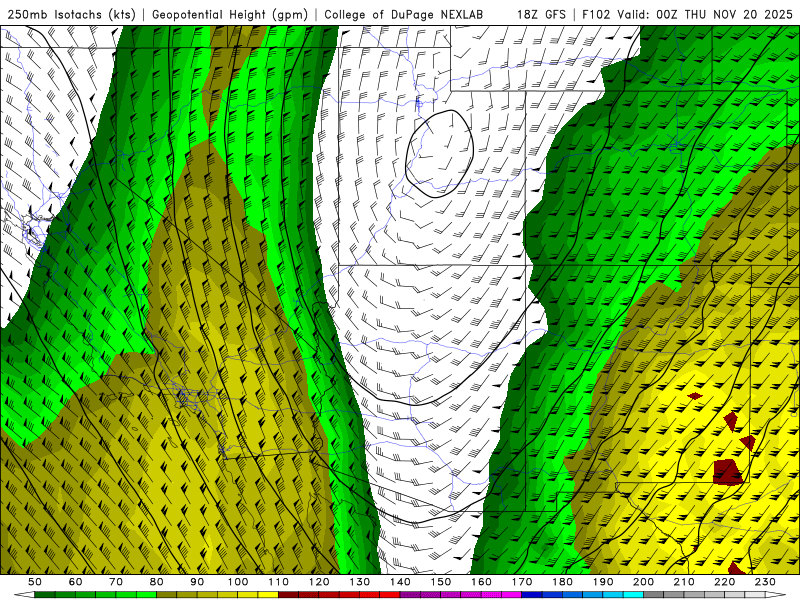This screenshot has height=600, width=800.
Task: Click the 110 label on the color scale
Action: 279,582
